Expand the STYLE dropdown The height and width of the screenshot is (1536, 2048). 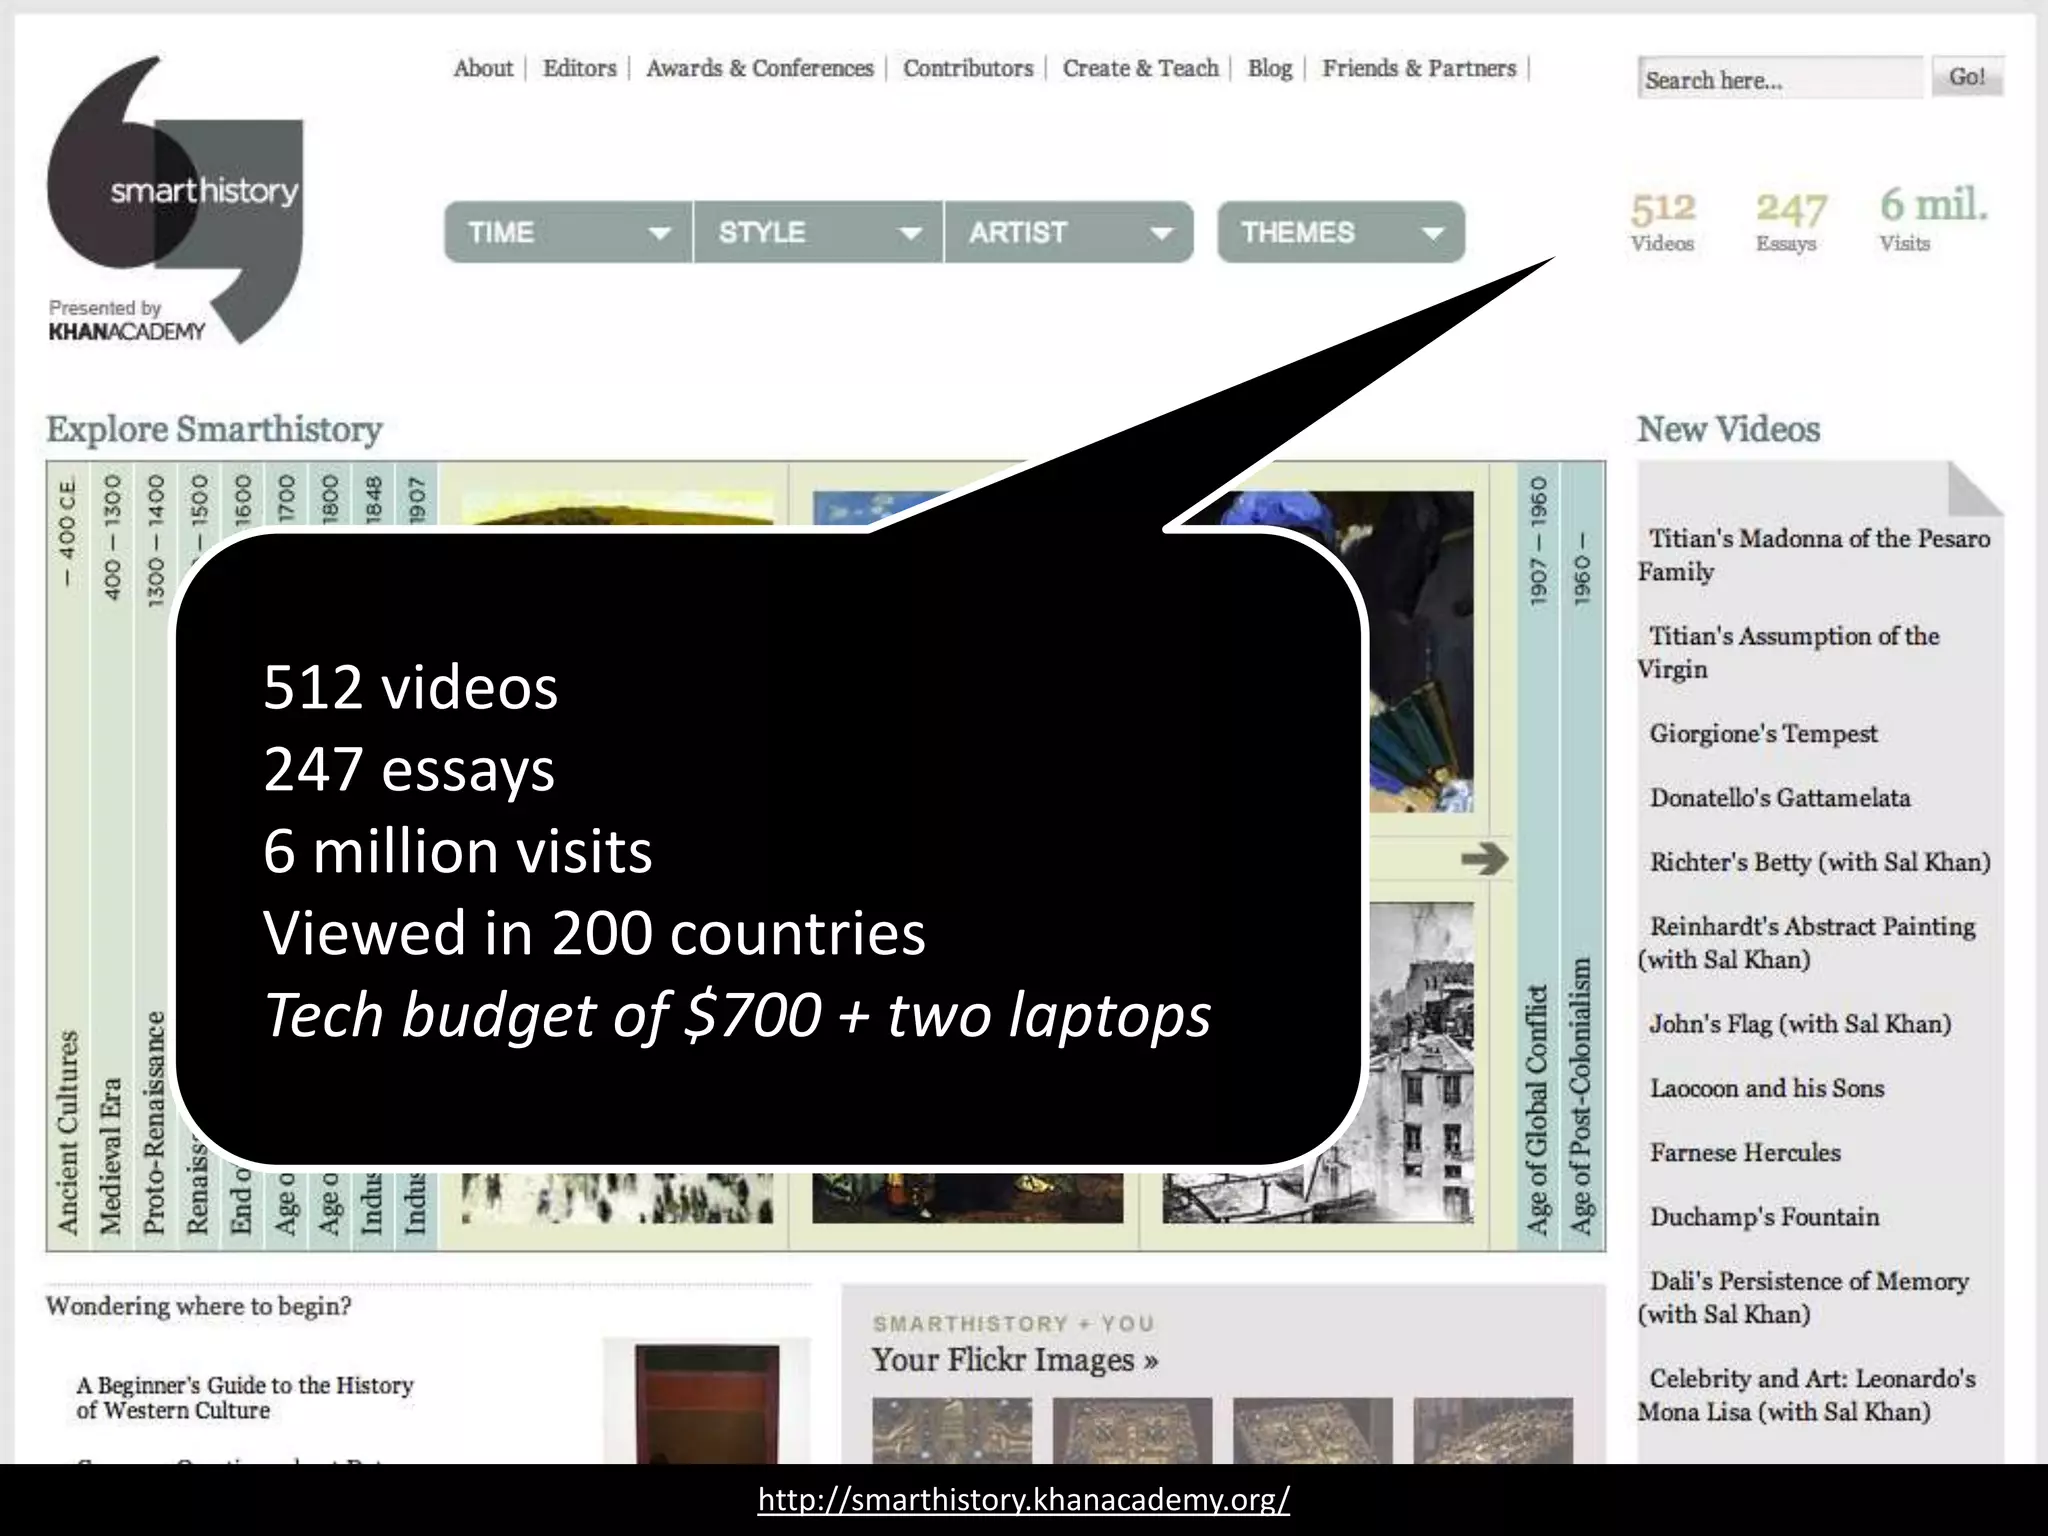[x=819, y=232]
